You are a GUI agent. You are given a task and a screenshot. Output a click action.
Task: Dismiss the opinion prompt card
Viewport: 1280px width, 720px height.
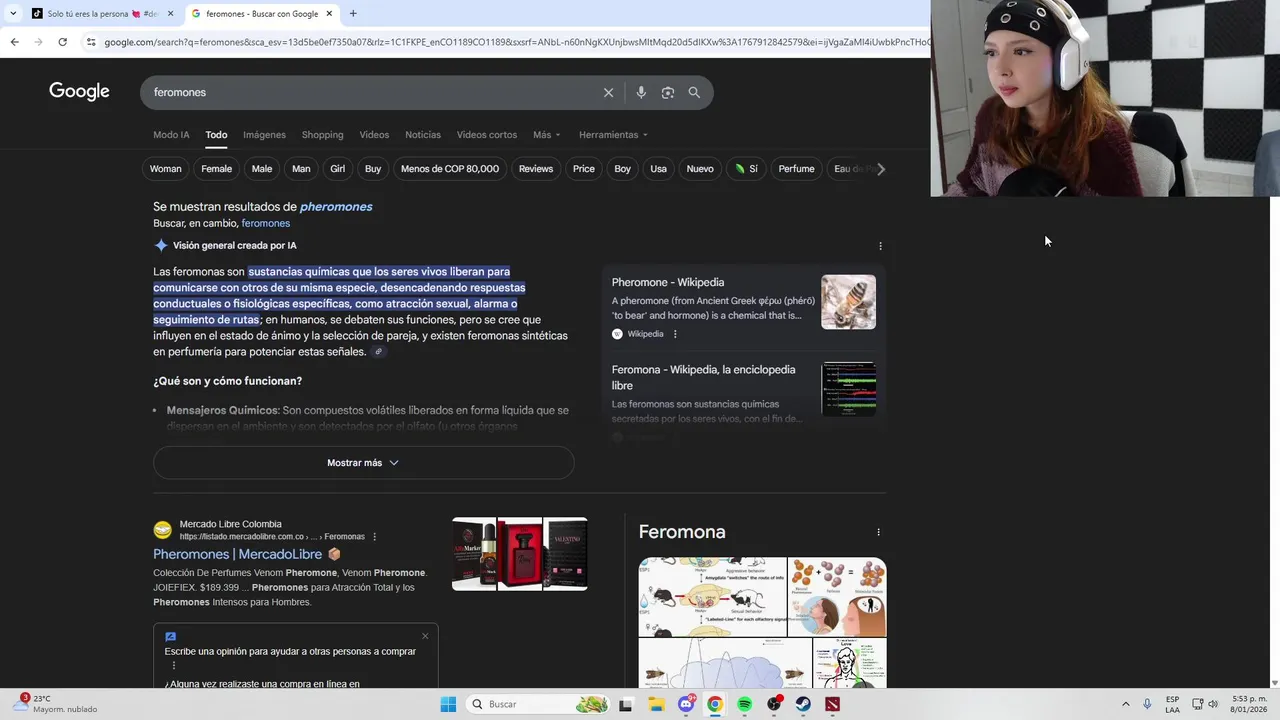pyautogui.click(x=425, y=636)
